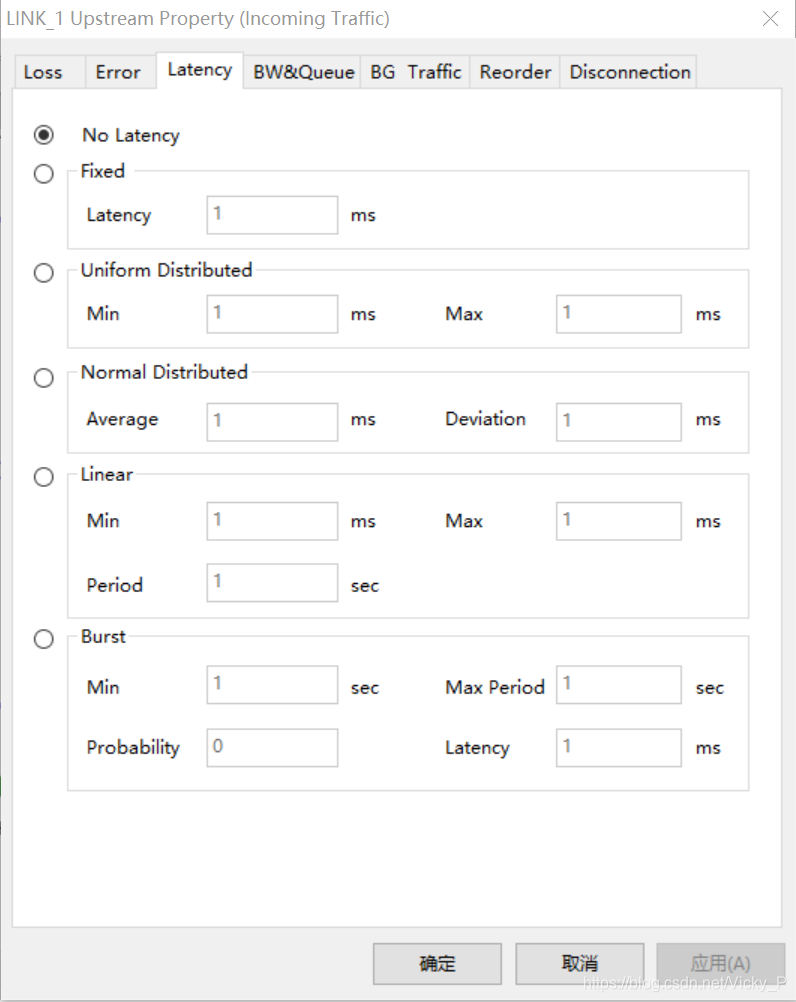Click the Uniform Distributed Min field
Image resolution: width=796 pixels, height=1002 pixels.
272,314
